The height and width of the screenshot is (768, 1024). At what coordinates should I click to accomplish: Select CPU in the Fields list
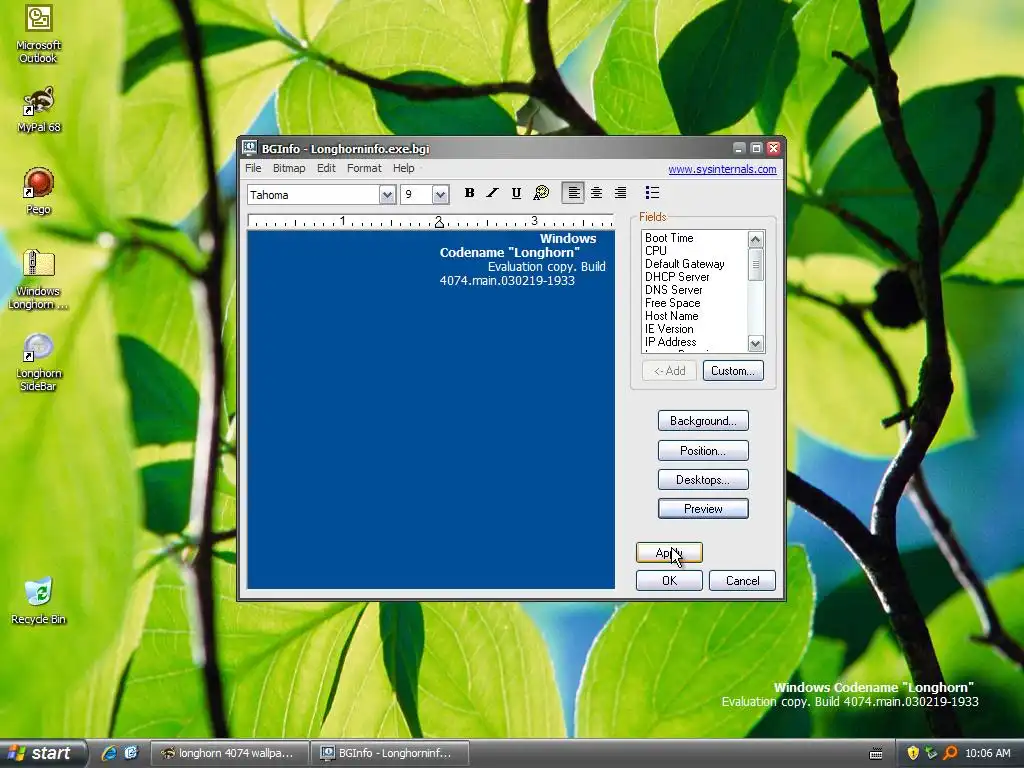click(656, 251)
